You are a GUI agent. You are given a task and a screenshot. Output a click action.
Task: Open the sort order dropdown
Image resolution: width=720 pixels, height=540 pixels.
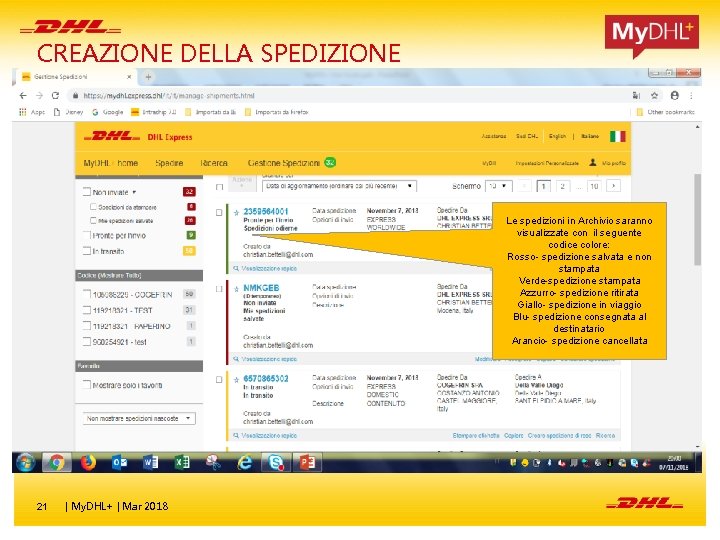pos(339,186)
